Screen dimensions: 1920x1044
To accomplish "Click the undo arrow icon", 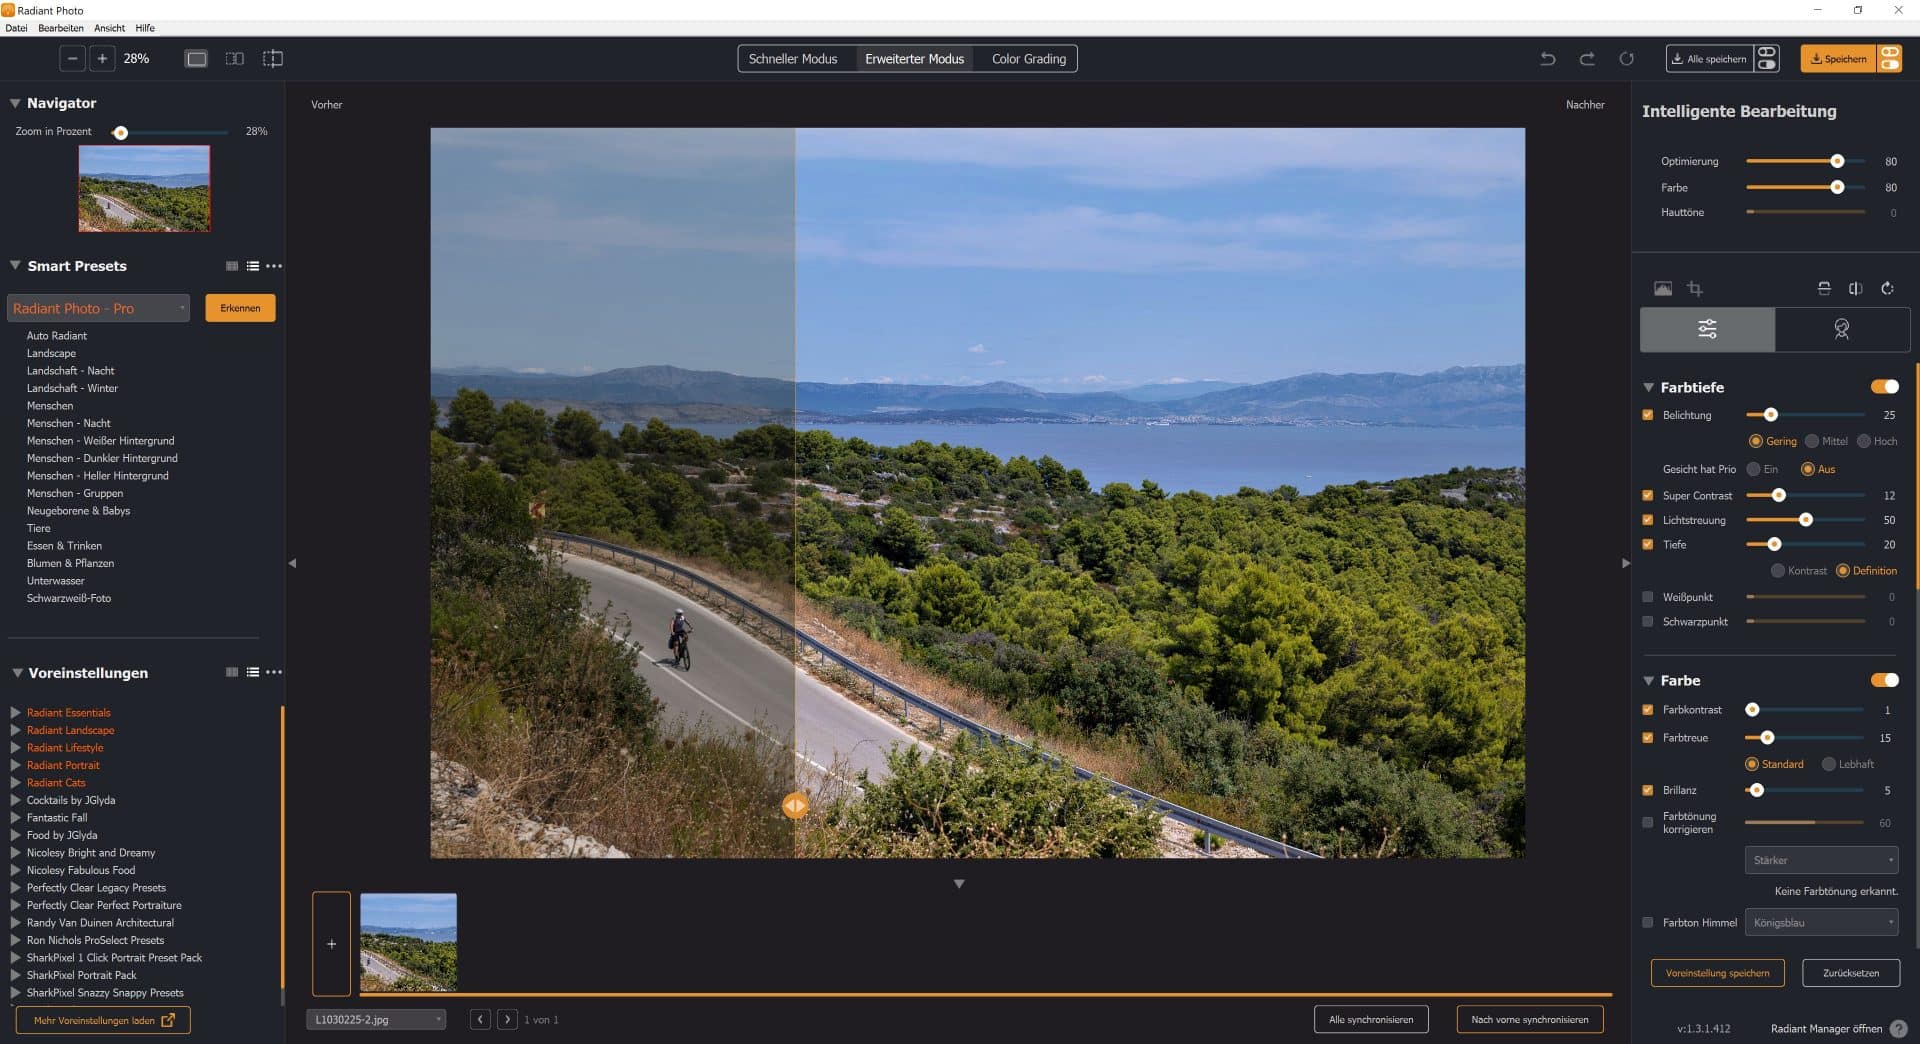I will (x=1547, y=59).
